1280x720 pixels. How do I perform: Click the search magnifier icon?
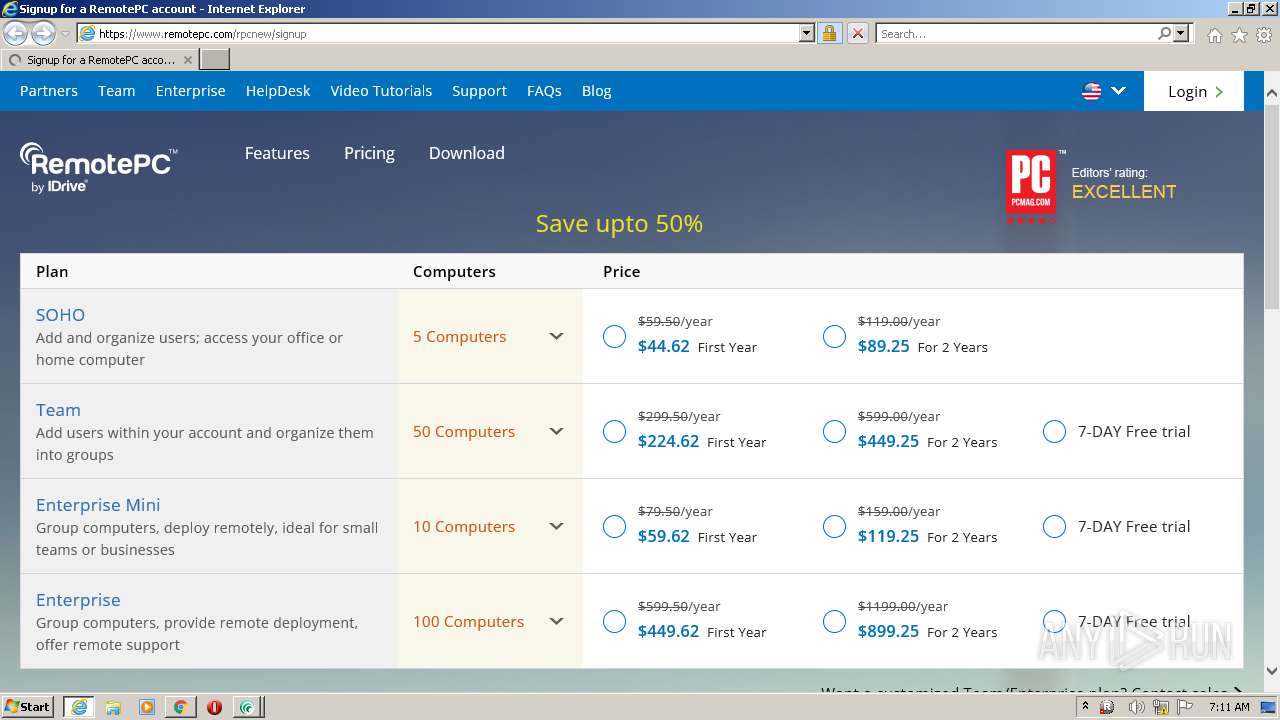(x=1164, y=33)
